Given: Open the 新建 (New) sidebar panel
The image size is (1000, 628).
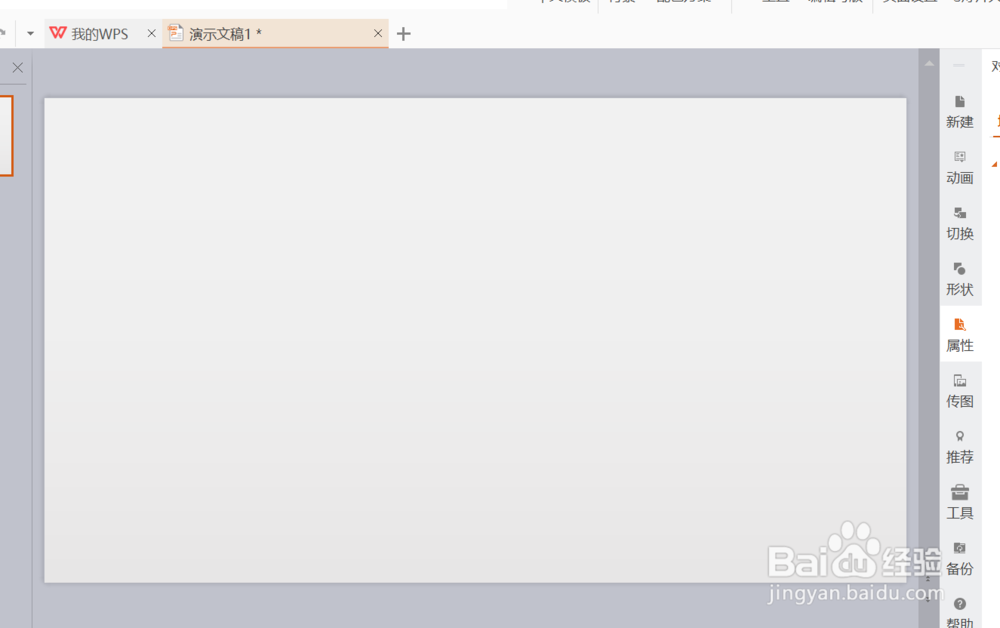Looking at the screenshot, I should 960,112.
